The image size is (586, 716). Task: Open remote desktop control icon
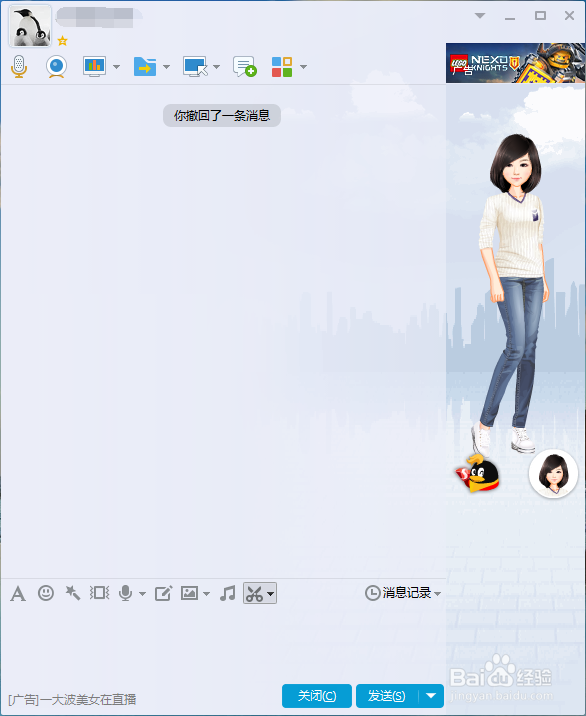click(195, 67)
